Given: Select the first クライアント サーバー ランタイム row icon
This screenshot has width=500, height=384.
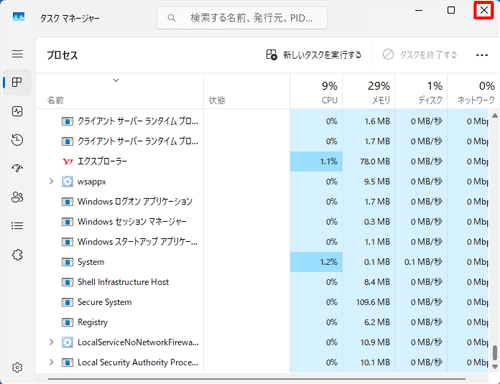Looking at the screenshot, I should point(67,121).
